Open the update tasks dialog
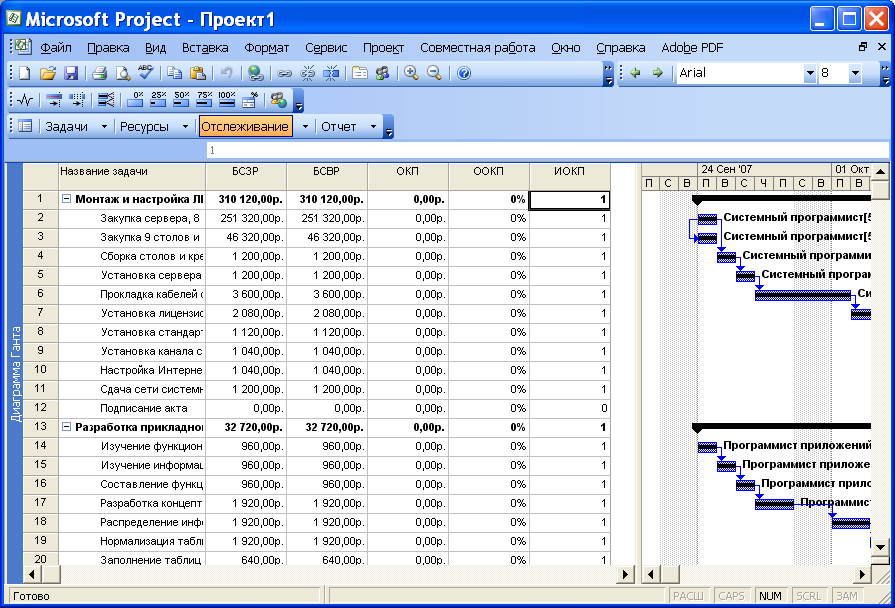The width and height of the screenshot is (895, 608). click(249, 100)
